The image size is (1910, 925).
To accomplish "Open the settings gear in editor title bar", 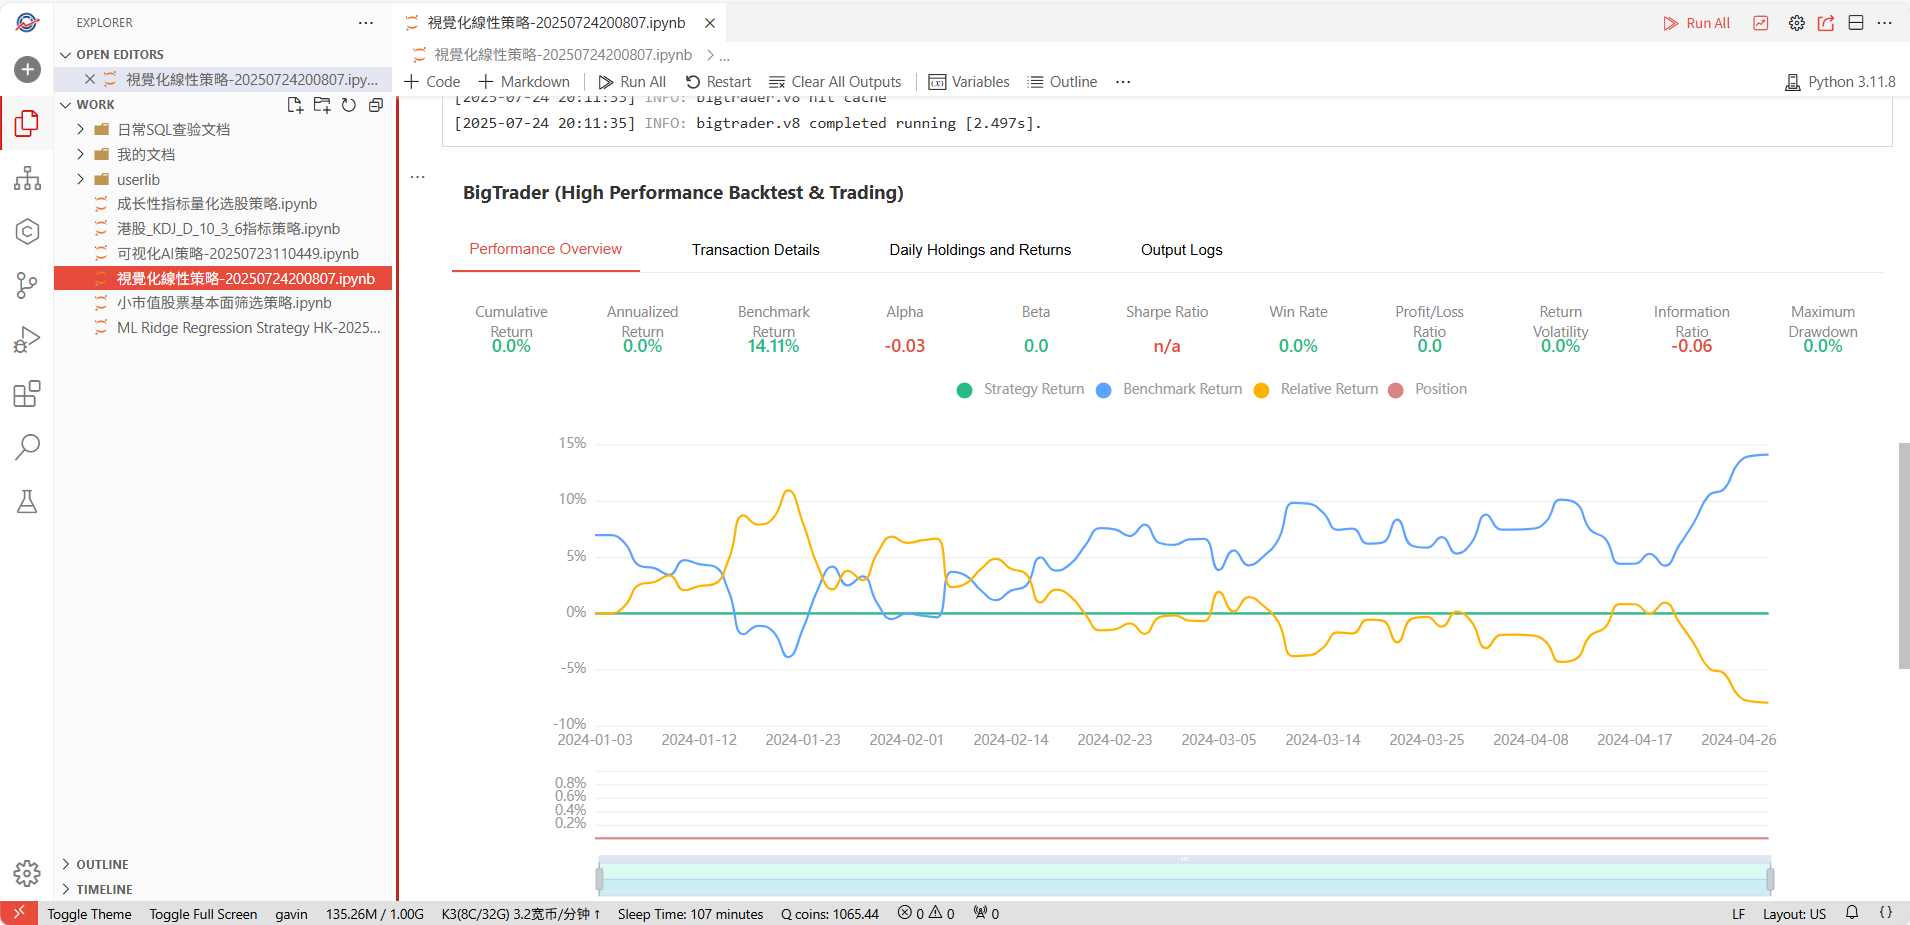I will click(x=1797, y=23).
